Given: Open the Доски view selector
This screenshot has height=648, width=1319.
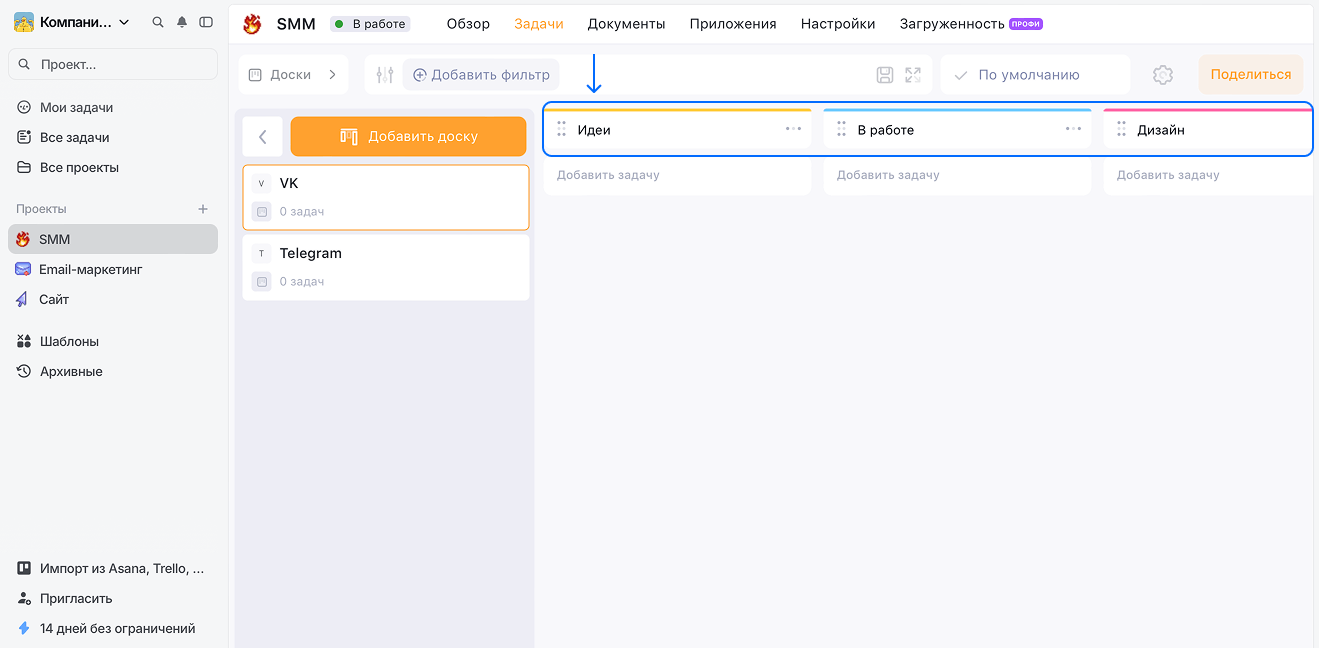Looking at the screenshot, I should click(293, 75).
